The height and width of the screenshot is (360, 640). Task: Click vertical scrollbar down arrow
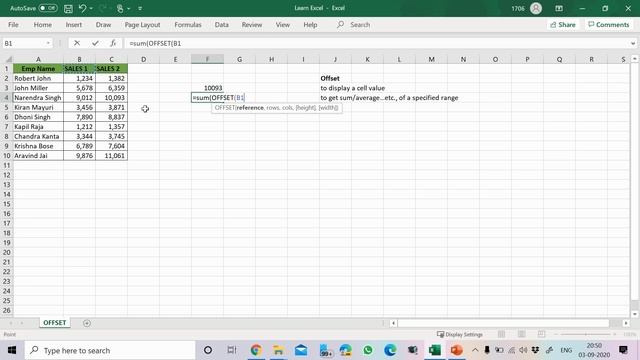click(x=635, y=314)
